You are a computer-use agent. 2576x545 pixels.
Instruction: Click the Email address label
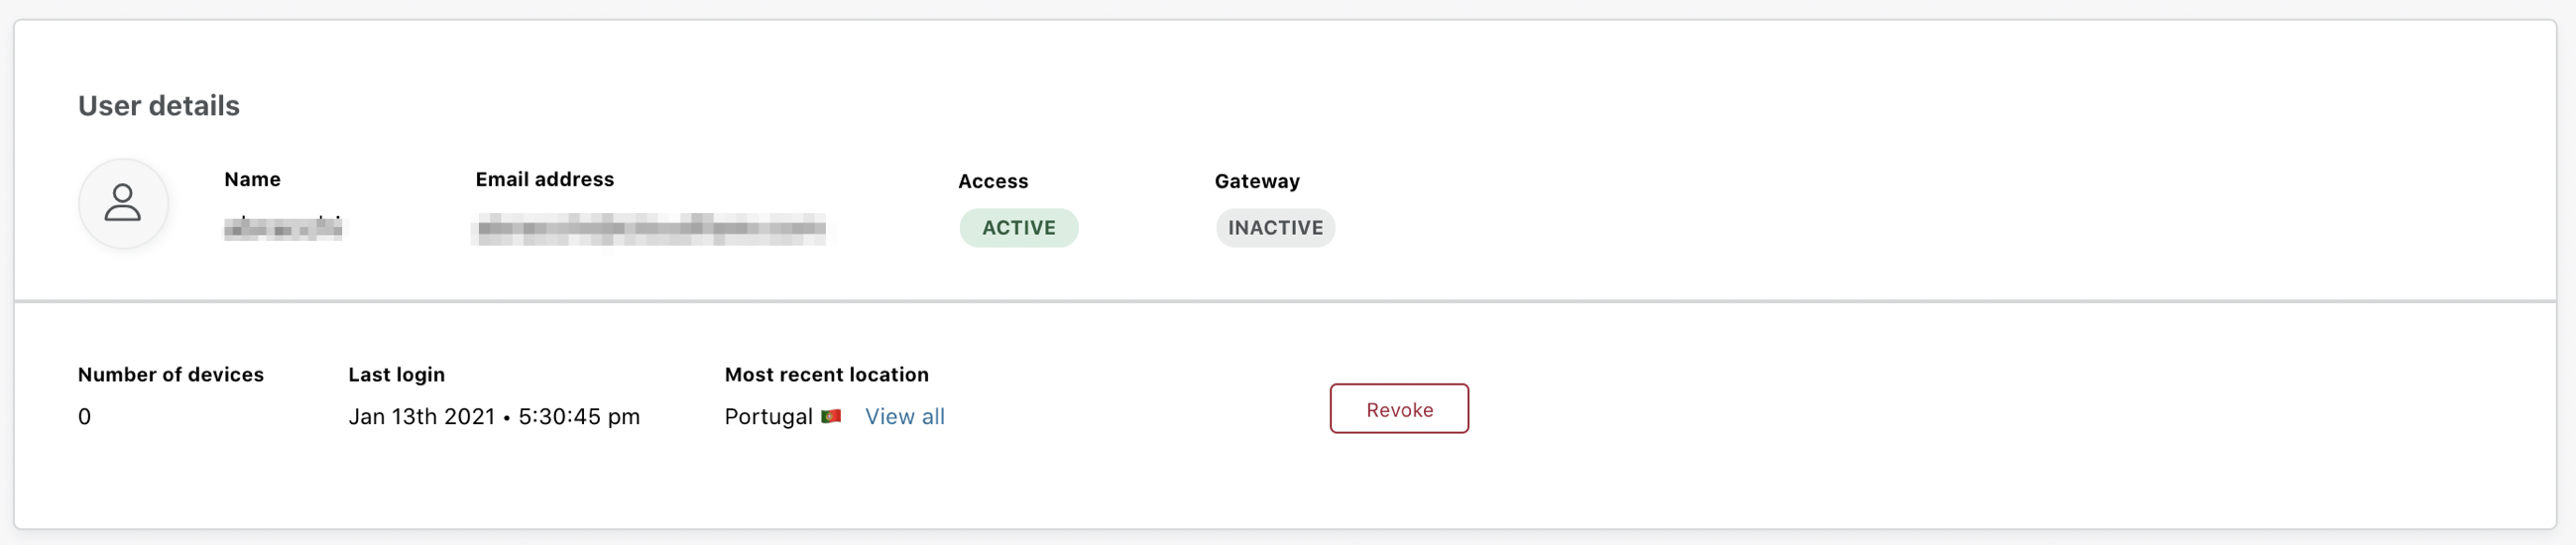pyautogui.click(x=545, y=179)
